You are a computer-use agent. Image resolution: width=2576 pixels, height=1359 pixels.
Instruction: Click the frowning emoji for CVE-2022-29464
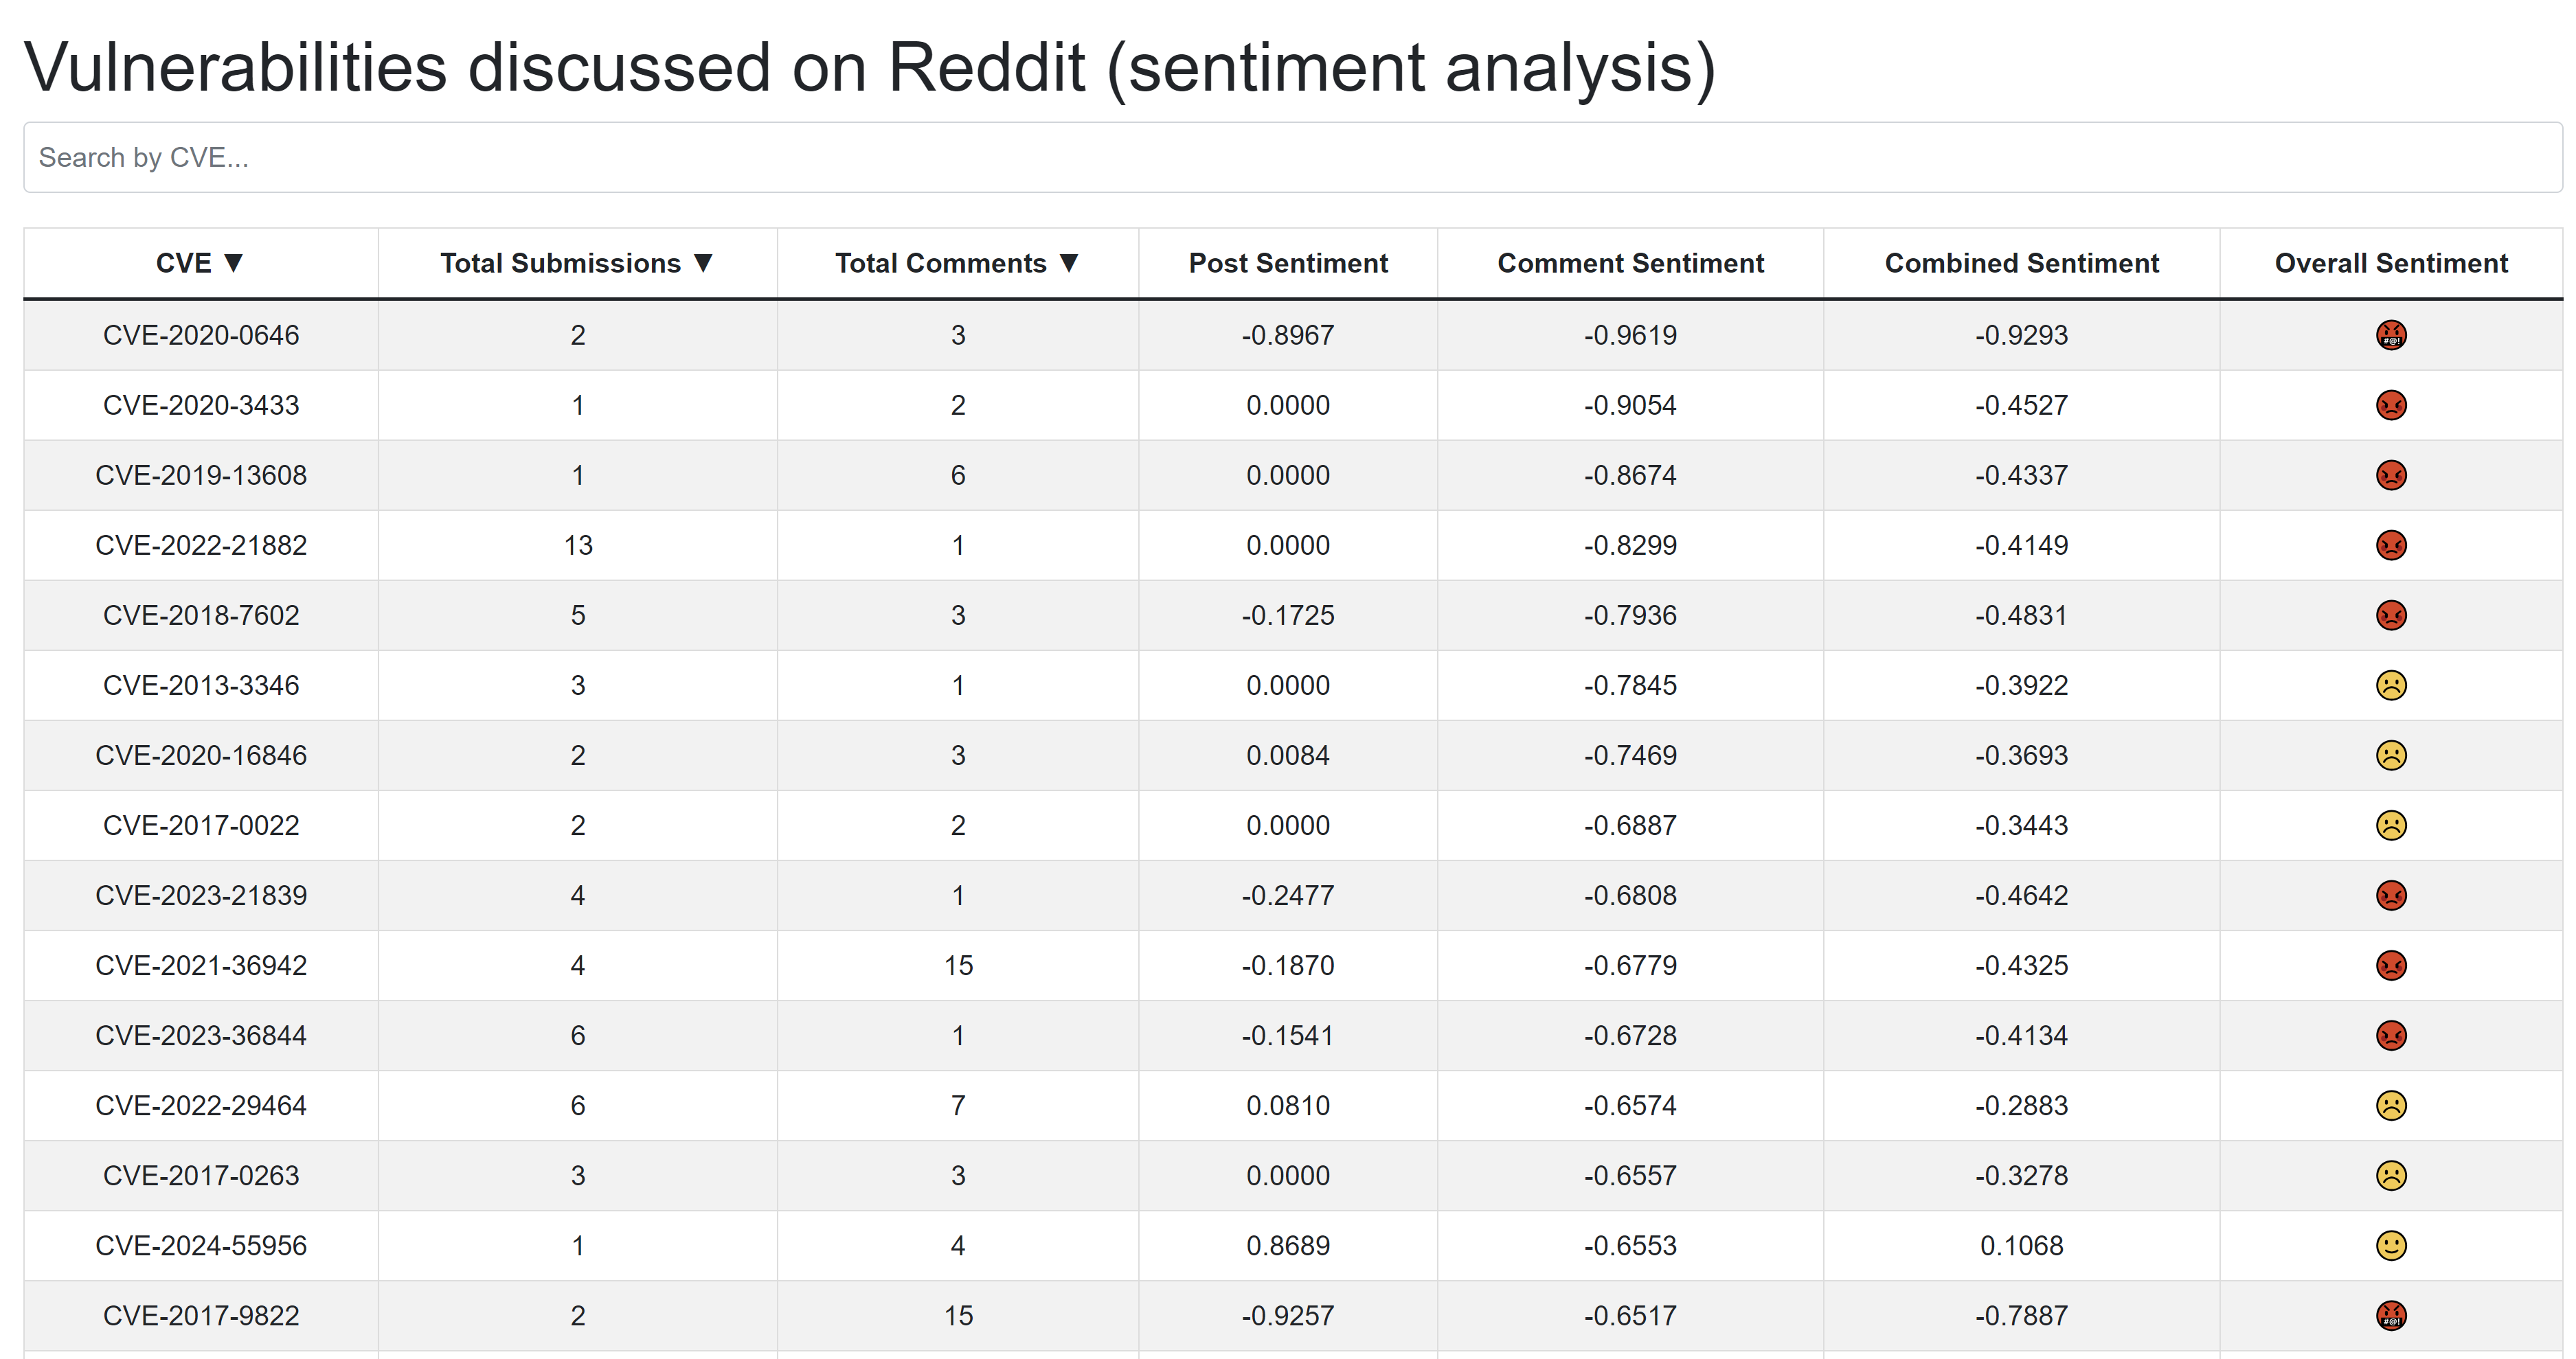2390,1105
